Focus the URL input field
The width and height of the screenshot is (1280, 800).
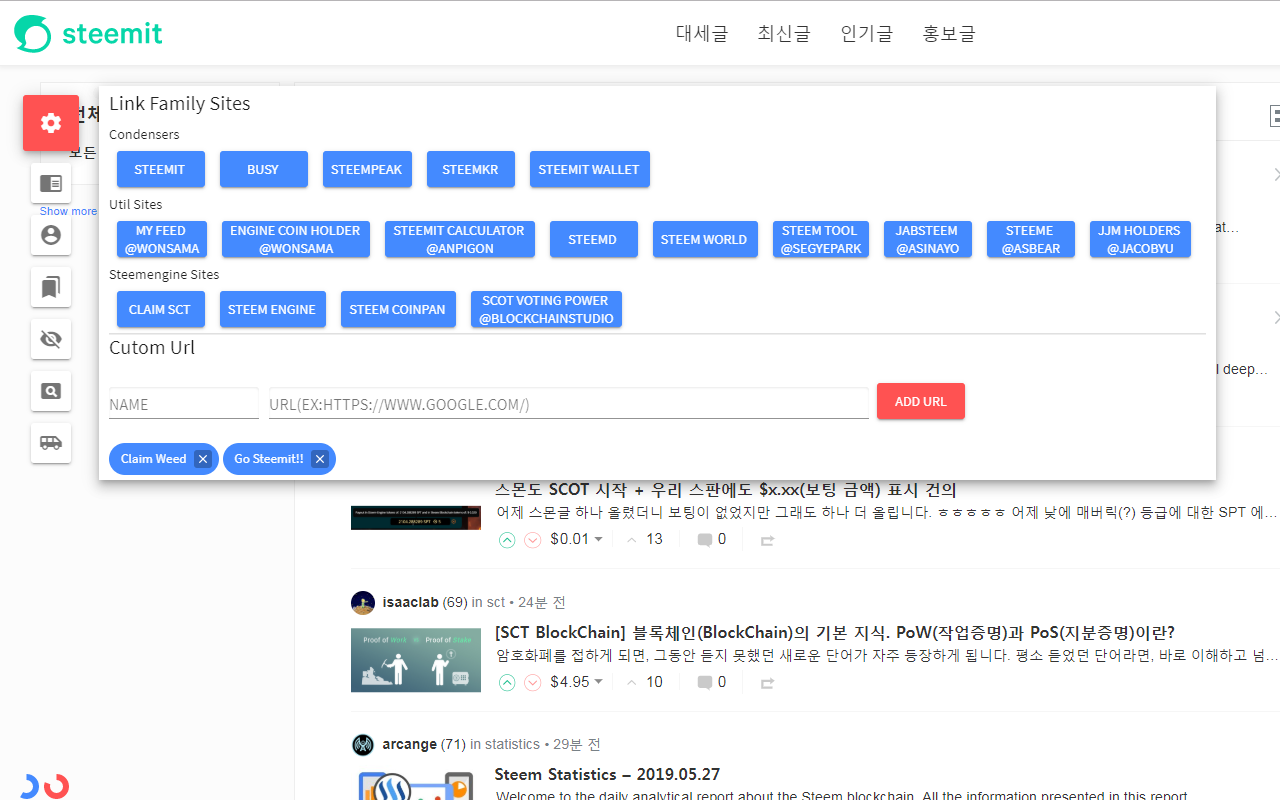point(569,404)
